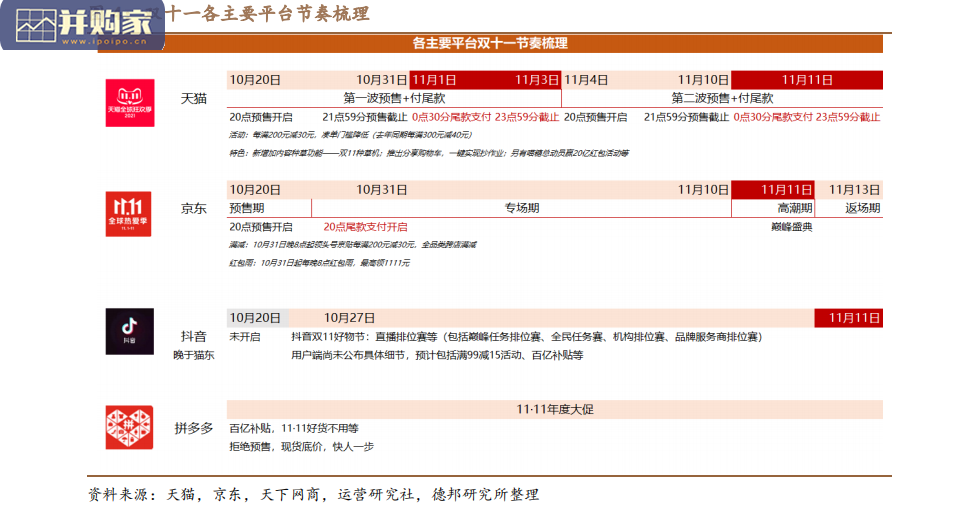This screenshot has width=957, height=509.
Task: Click the 京东 满减 note line
Action: coord(353,245)
